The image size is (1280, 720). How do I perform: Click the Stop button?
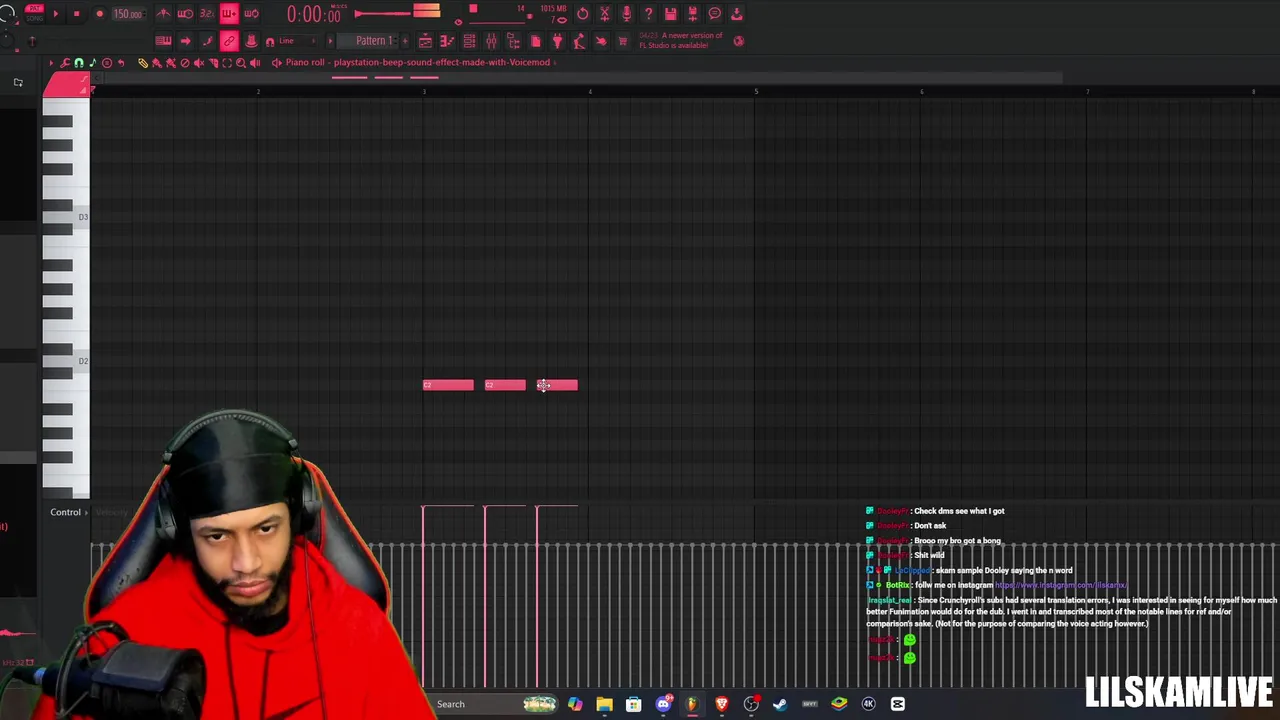pos(76,14)
